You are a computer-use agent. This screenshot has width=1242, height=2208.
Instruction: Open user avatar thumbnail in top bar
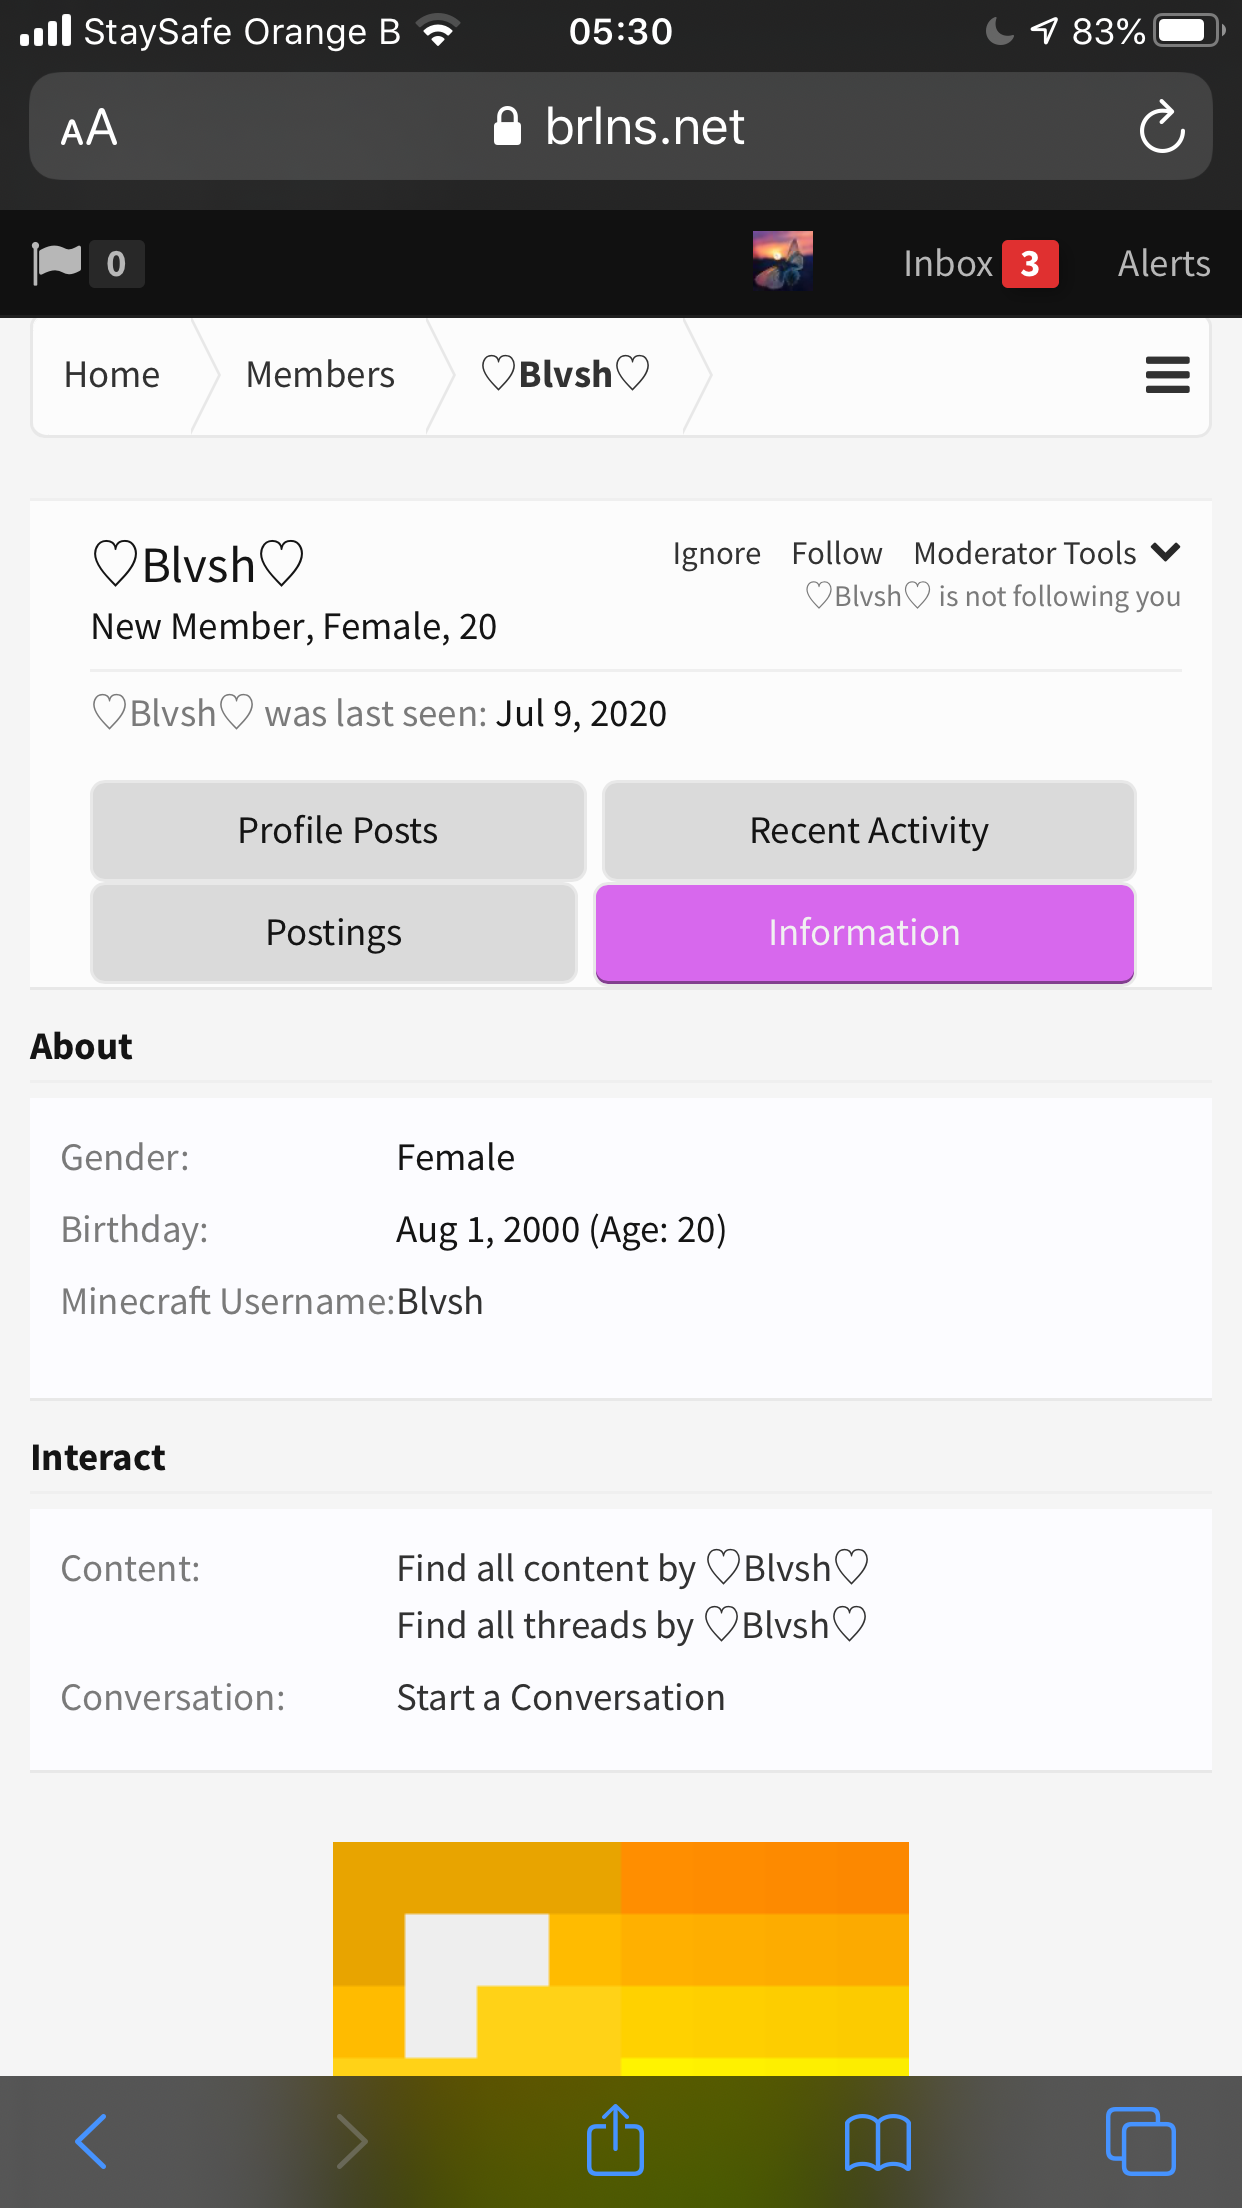pyautogui.click(x=782, y=261)
